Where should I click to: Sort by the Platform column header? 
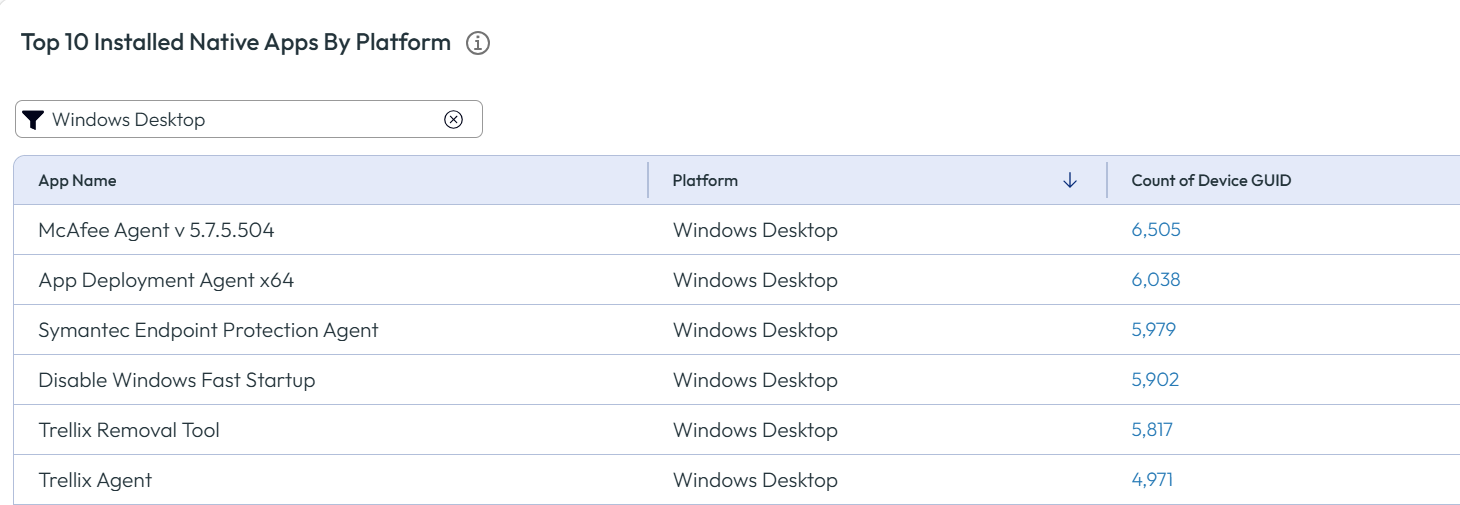tap(705, 181)
